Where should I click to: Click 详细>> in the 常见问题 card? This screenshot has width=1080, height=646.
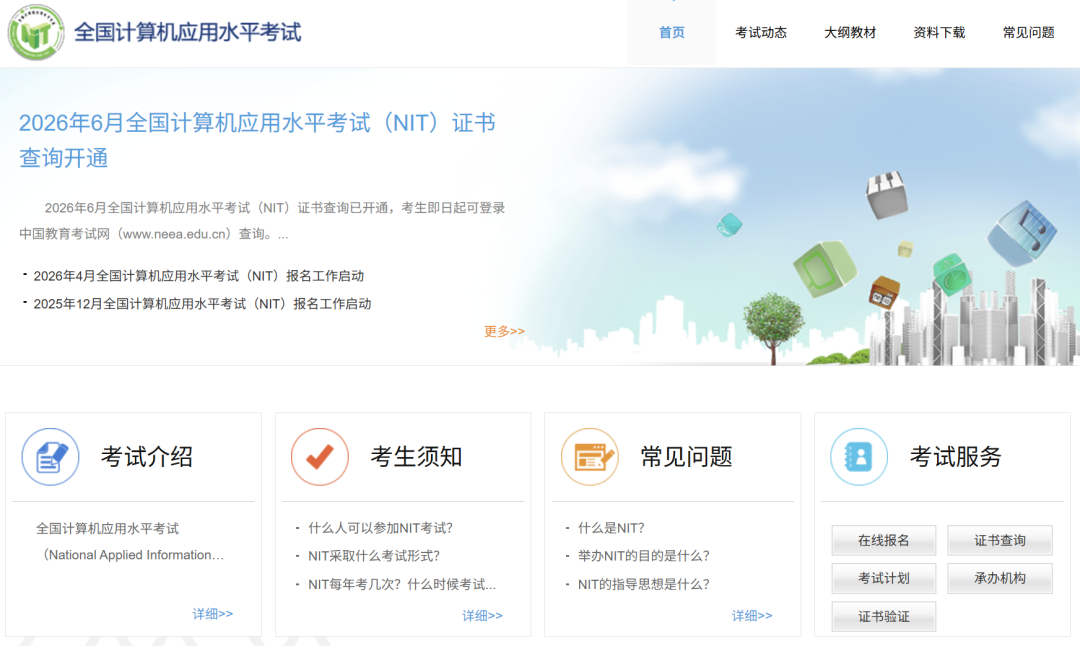point(752,616)
